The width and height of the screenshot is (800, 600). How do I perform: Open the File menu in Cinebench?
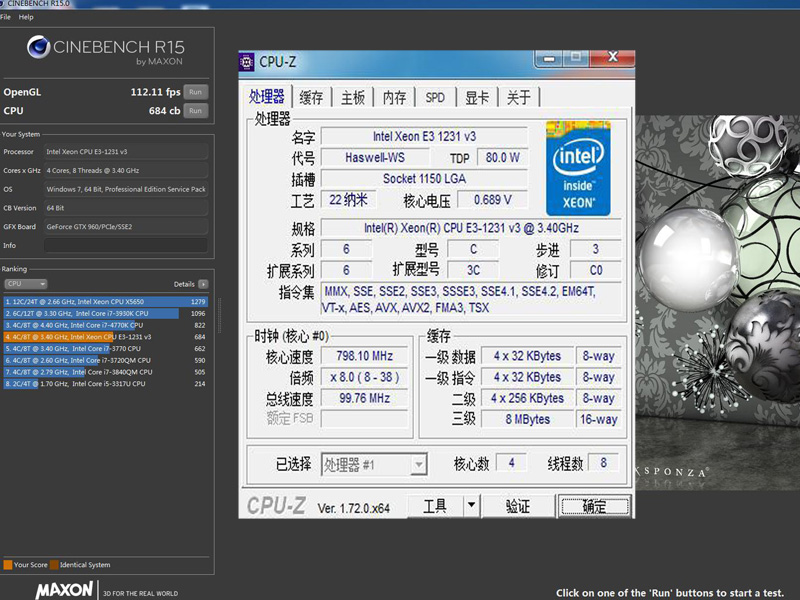[5, 17]
